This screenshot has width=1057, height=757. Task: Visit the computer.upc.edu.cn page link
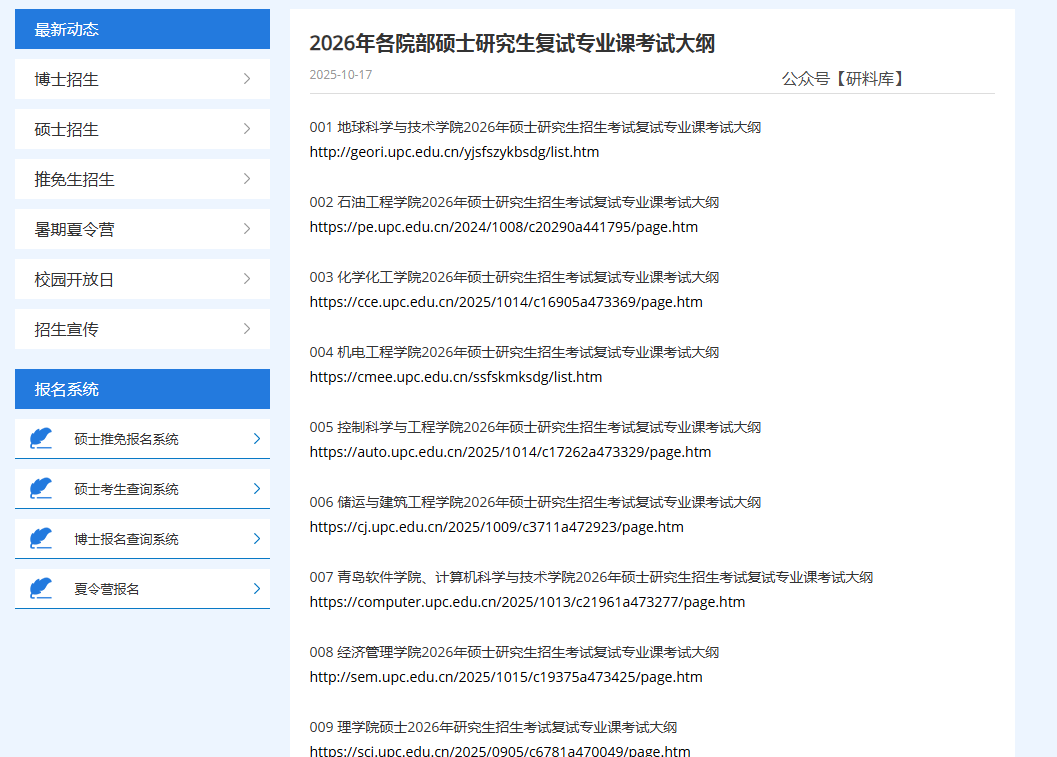pyautogui.click(x=527, y=602)
